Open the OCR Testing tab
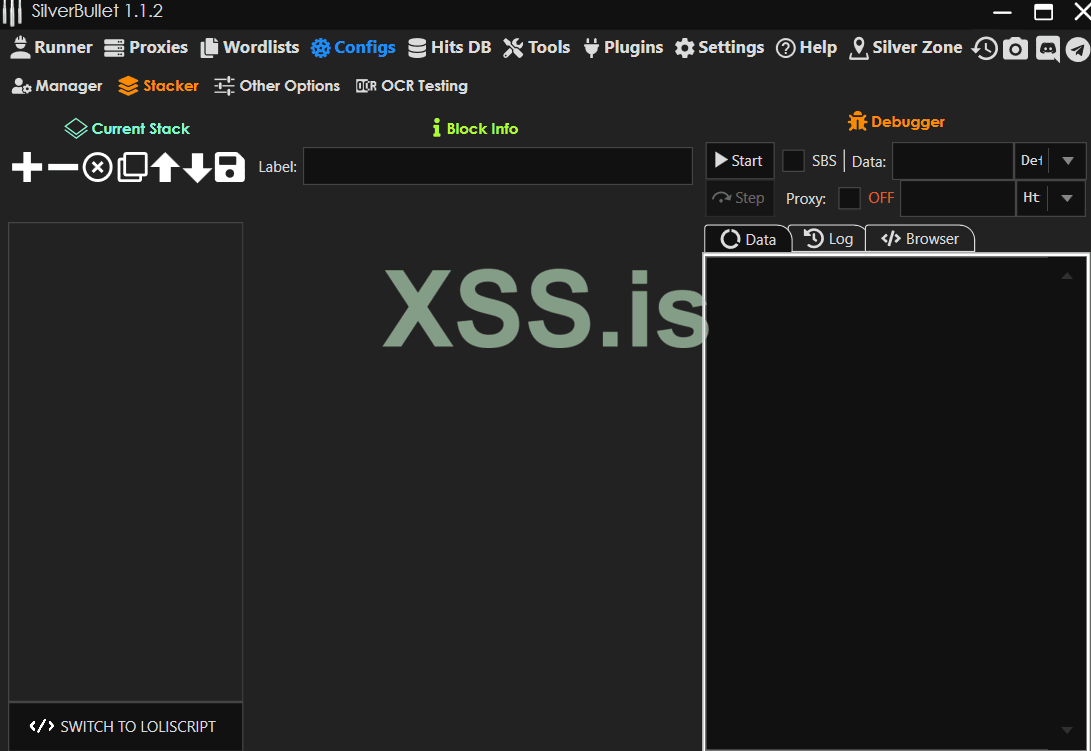 [412, 86]
